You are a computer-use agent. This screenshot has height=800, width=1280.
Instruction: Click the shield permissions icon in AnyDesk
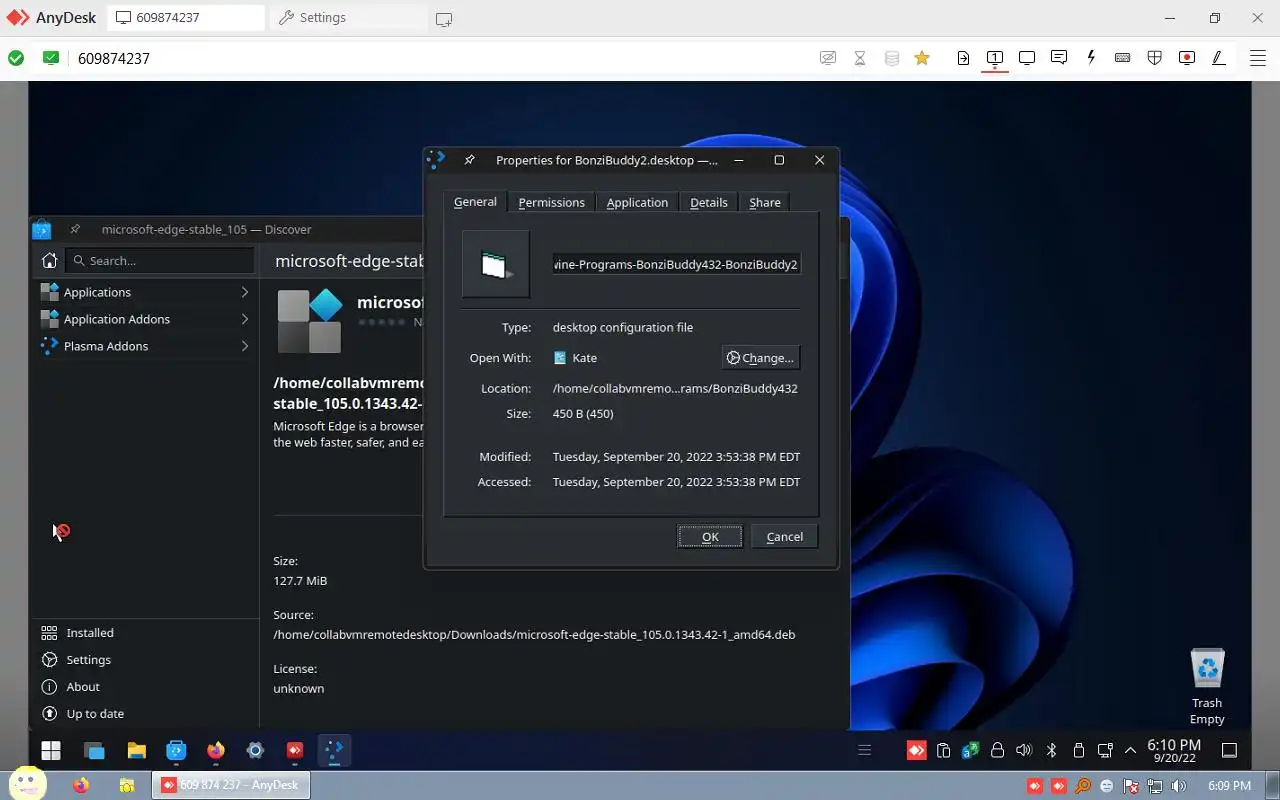(x=1155, y=58)
